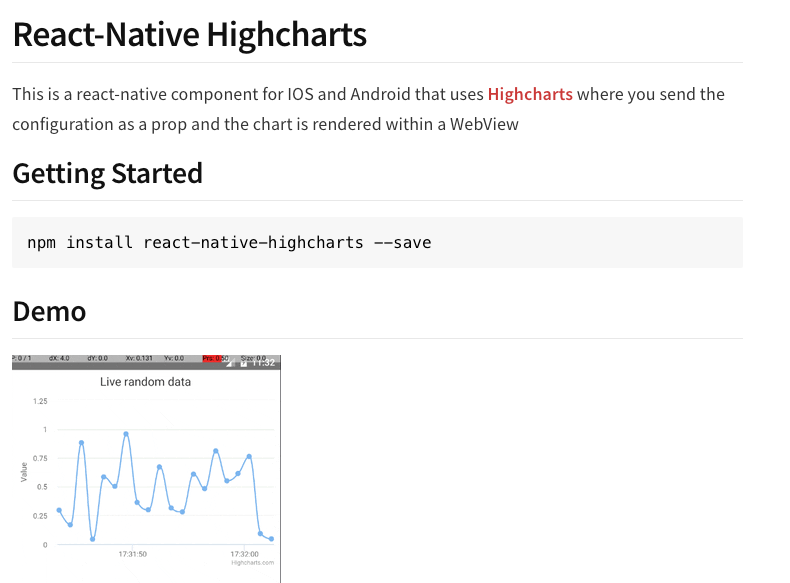
Task: Click the React-Native Highcharts heading
Action: pyautogui.click(x=189, y=35)
